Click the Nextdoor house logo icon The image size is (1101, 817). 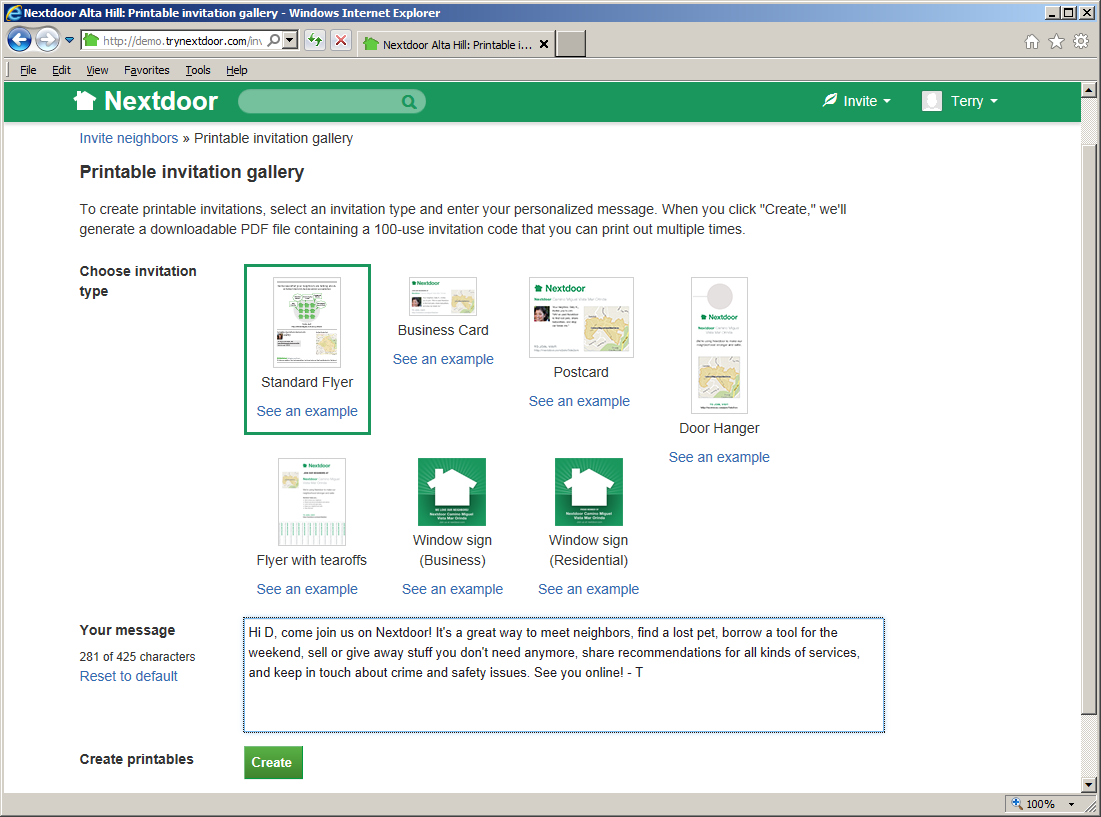[x=85, y=101]
